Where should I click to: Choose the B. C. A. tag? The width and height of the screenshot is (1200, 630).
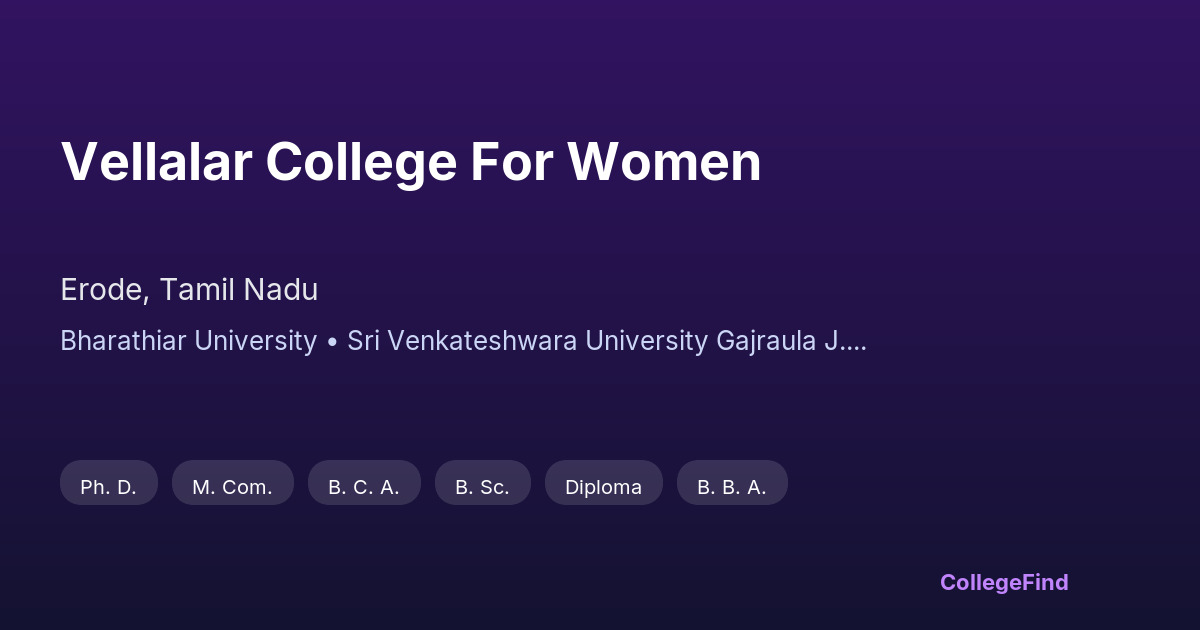coord(364,487)
